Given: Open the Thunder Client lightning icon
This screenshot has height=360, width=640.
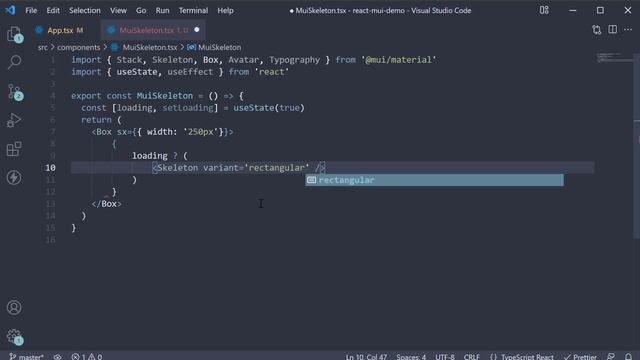Looking at the screenshot, I should pyautogui.click(x=14, y=178).
